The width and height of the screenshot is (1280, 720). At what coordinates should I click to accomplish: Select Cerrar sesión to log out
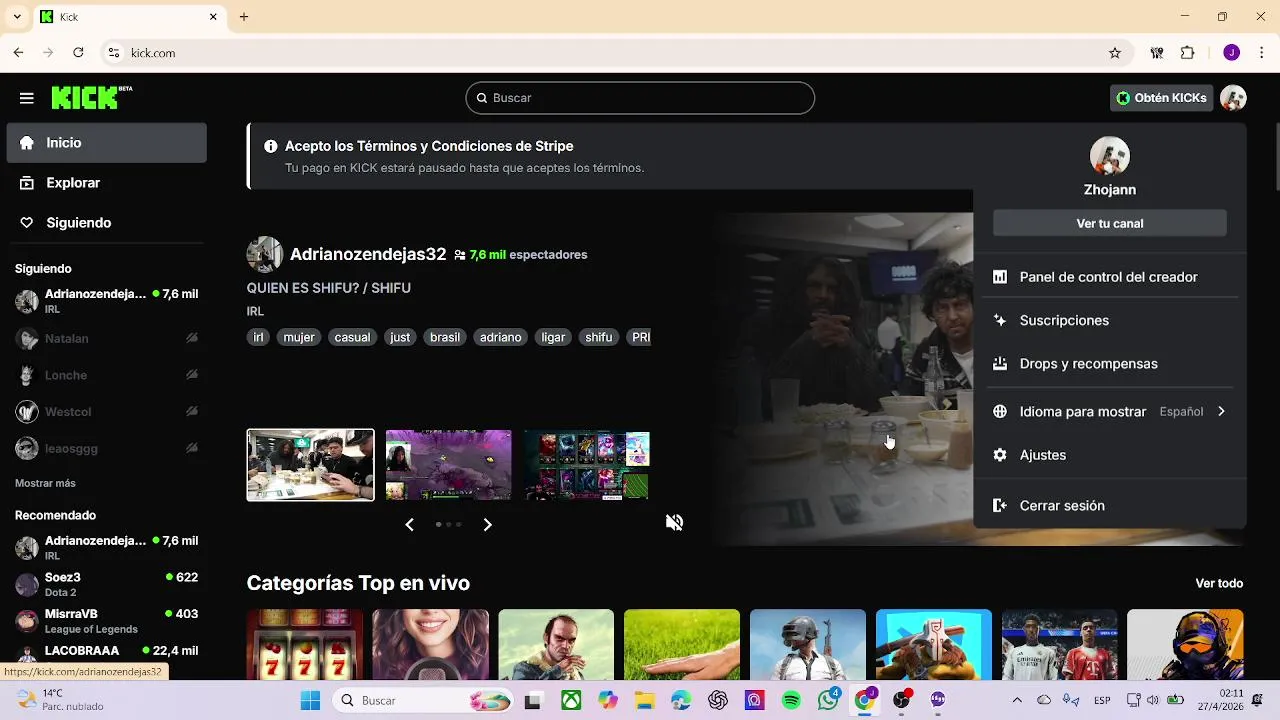[1110, 506]
